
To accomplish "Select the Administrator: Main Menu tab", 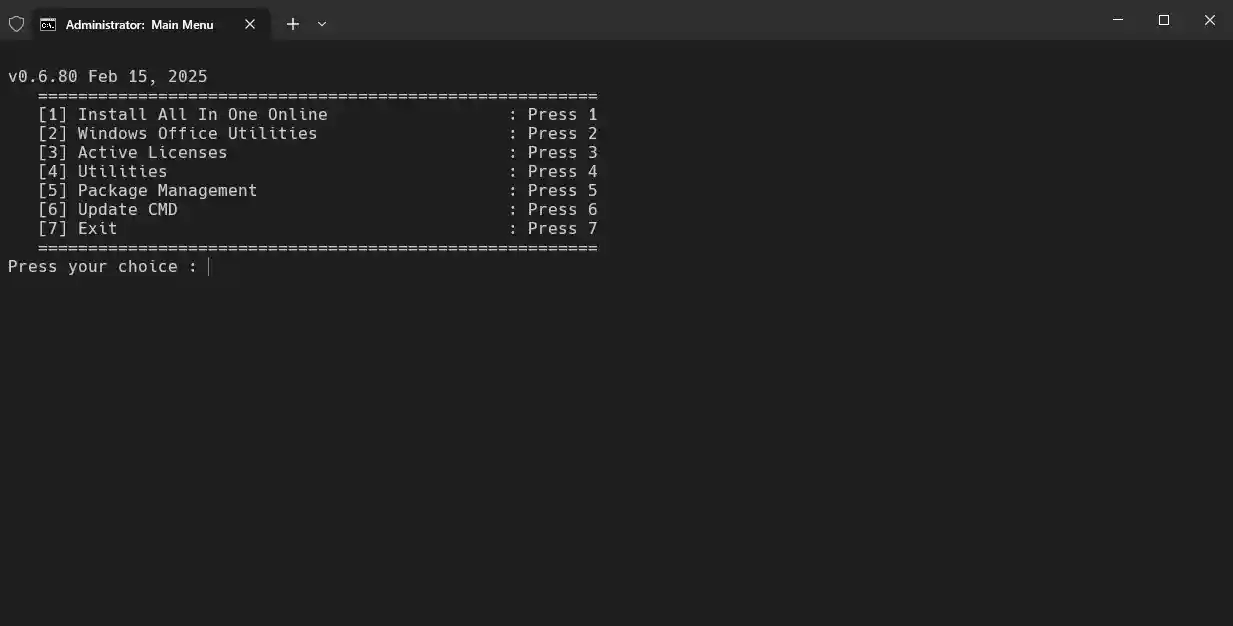I will click(x=140, y=24).
